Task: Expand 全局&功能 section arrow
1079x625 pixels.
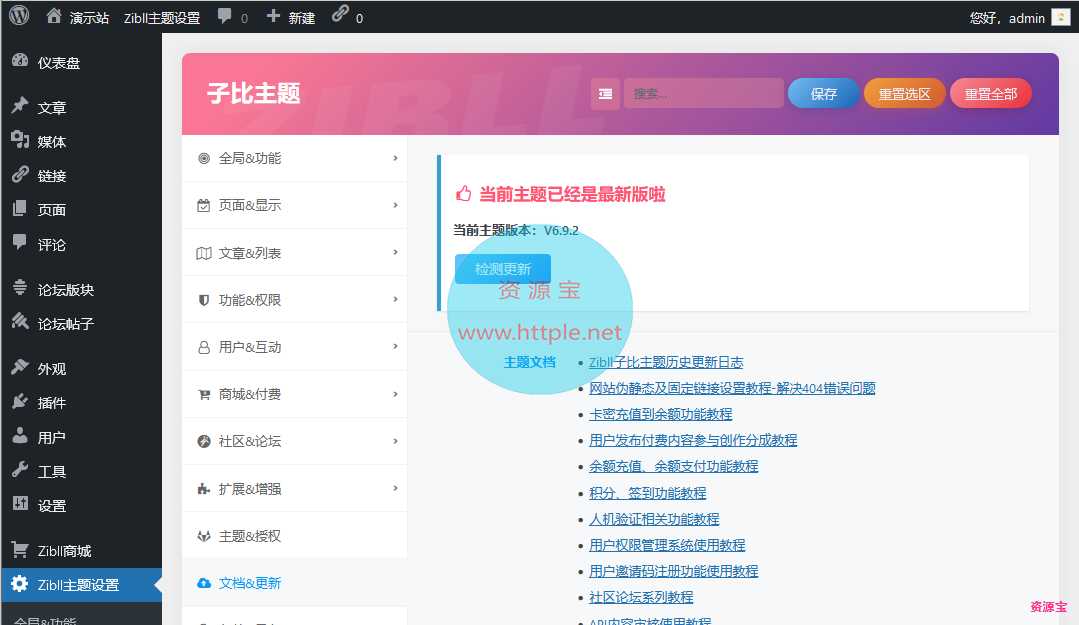Action: point(395,158)
